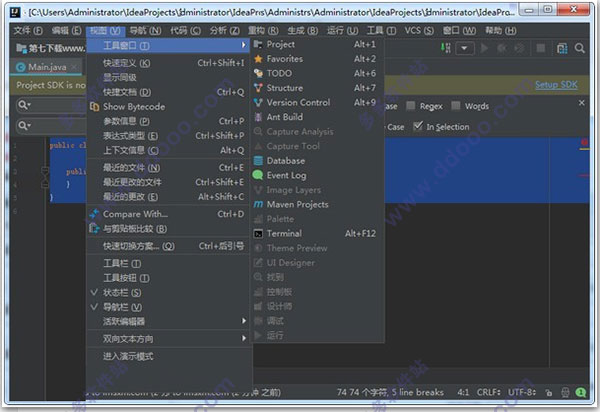Open Favorites with the star icon
Image resolution: width=600 pixels, height=412 pixels.
click(317, 59)
